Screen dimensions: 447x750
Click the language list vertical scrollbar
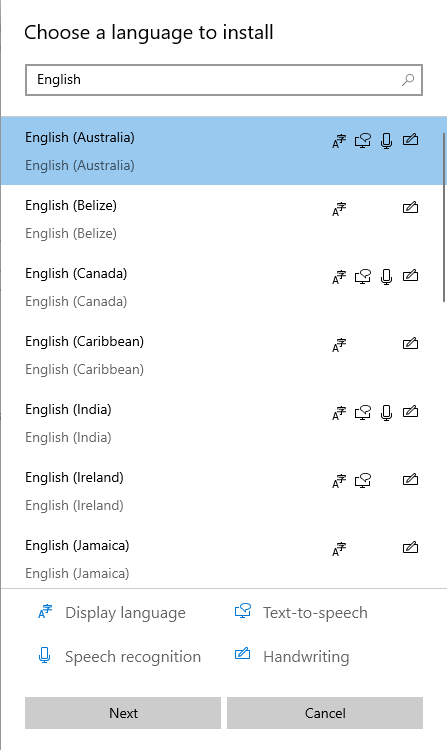(445, 218)
